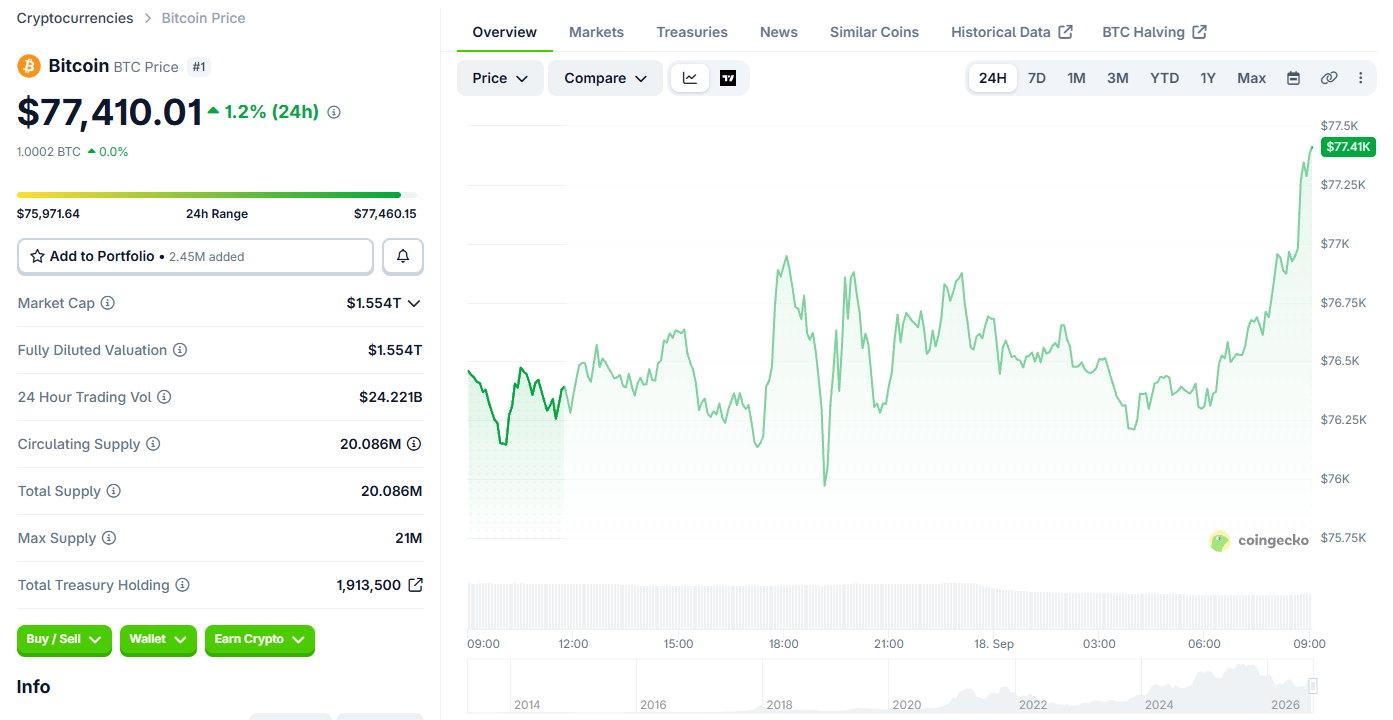Open the Compare dropdown
Image resolution: width=1393 pixels, height=720 pixels.
point(605,78)
